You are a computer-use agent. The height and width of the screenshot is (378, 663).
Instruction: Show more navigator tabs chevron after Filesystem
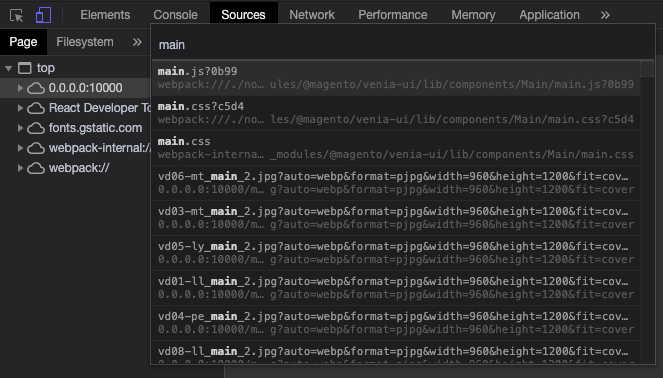point(137,42)
